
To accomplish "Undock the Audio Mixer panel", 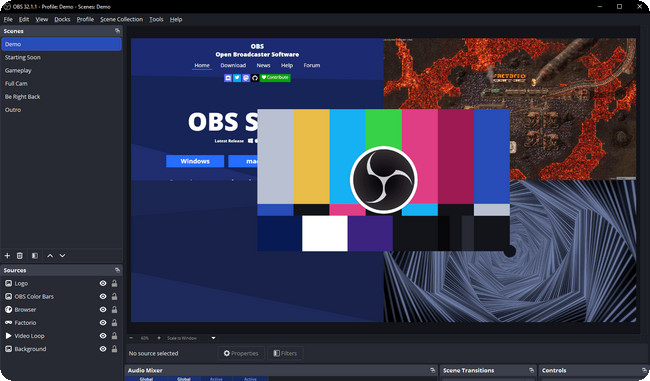I will [x=432, y=370].
